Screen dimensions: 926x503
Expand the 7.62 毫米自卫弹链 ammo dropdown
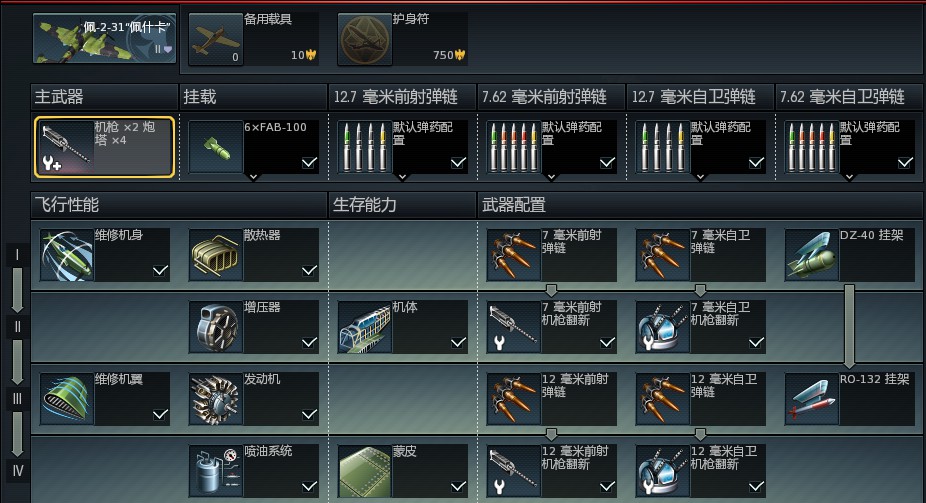pos(849,177)
